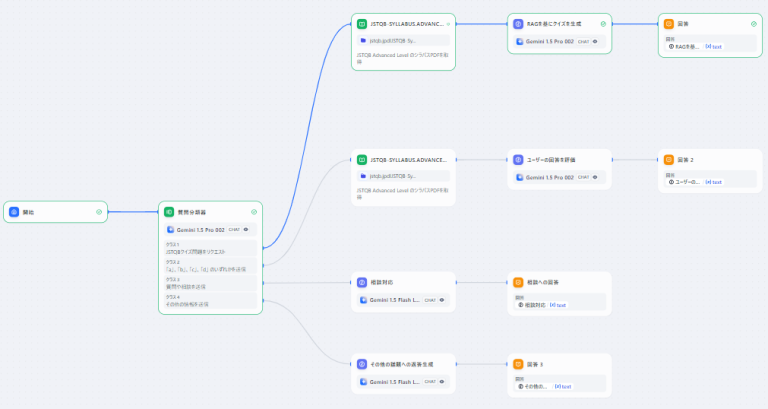Screen dimensions: 768x409
Task: Select class 1 row (JSTQBクイズ問題をリクエスト)
Action: tap(211, 249)
